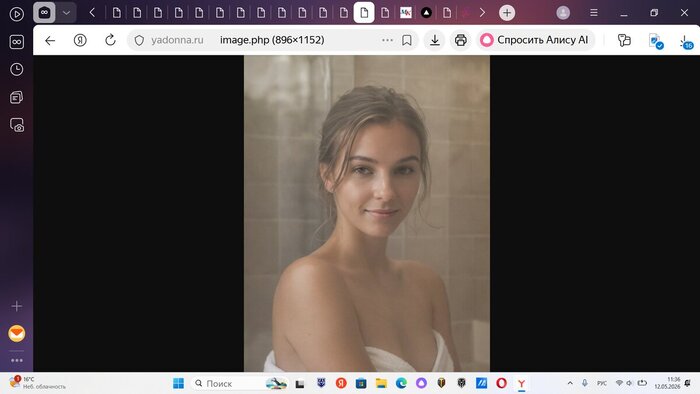Screen dimensions: 700x394
Task: Click the taskbar Поиск search box
Action: [239, 383]
